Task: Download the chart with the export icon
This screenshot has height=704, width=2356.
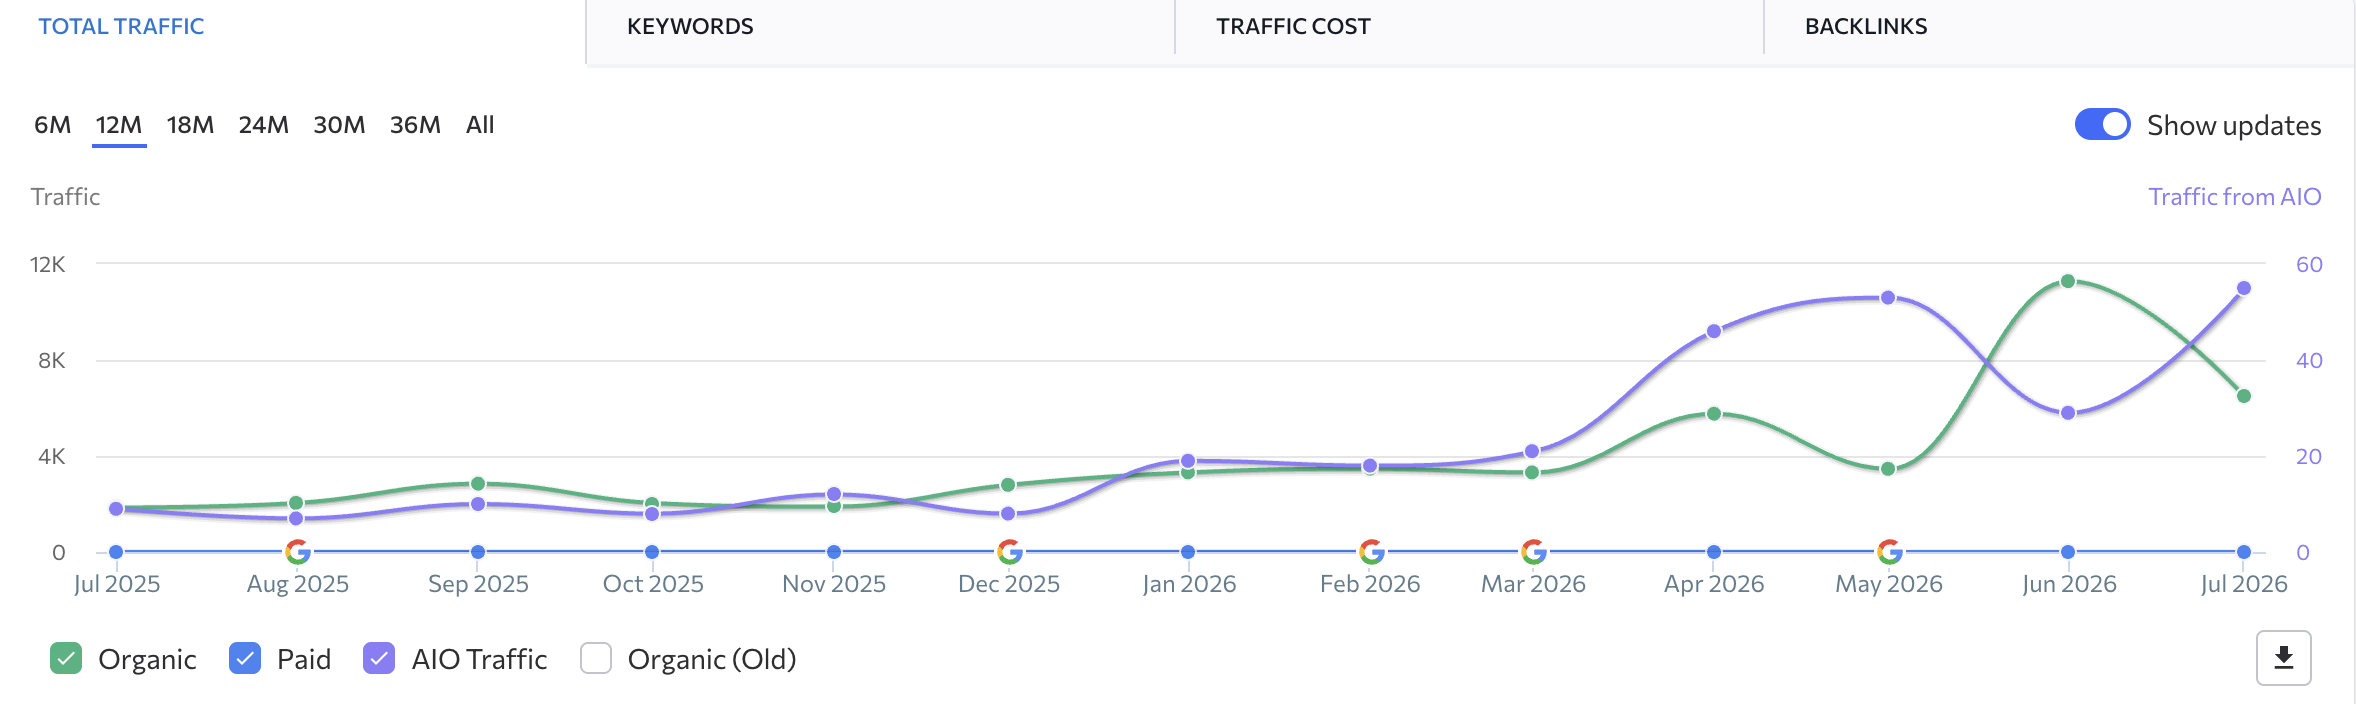Action: click(x=2283, y=658)
